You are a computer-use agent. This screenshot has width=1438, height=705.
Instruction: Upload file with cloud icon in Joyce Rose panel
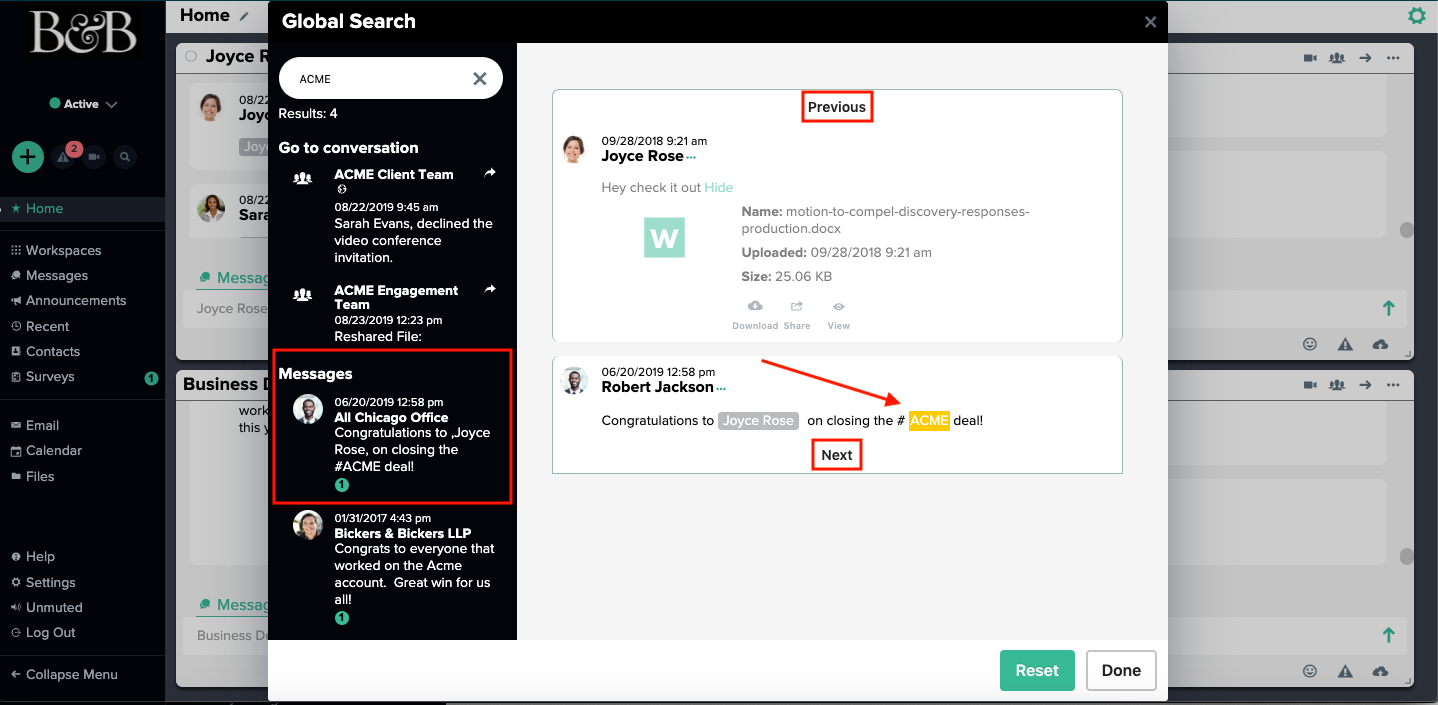coord(1381,344)
